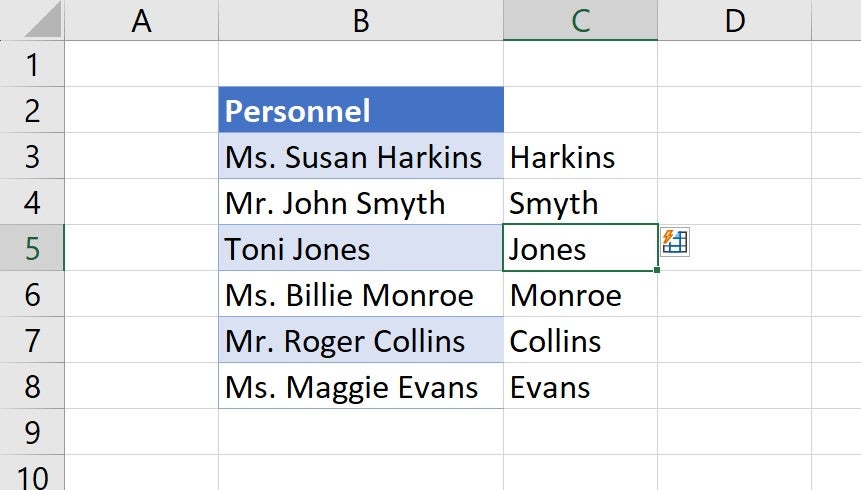Click the cell containing Monroe

click(x=580, y=294)
